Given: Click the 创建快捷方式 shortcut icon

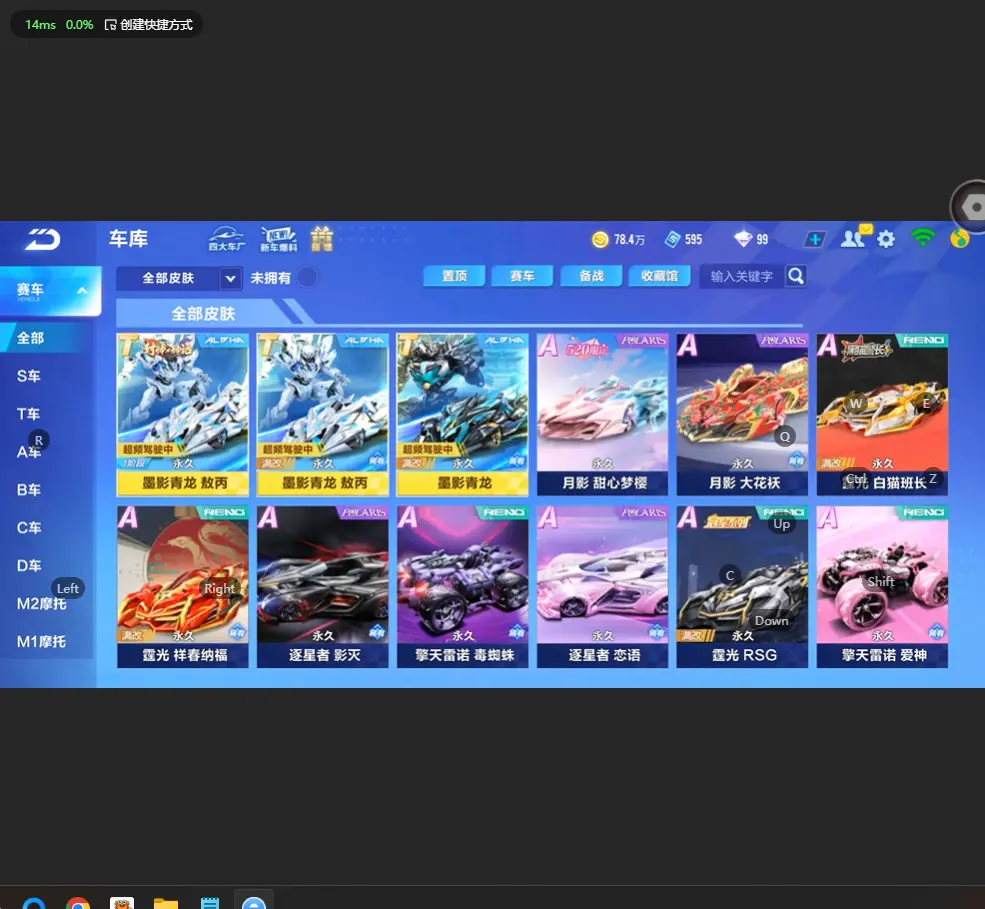Looking at the screenshot, I should (x=111, y=24).
